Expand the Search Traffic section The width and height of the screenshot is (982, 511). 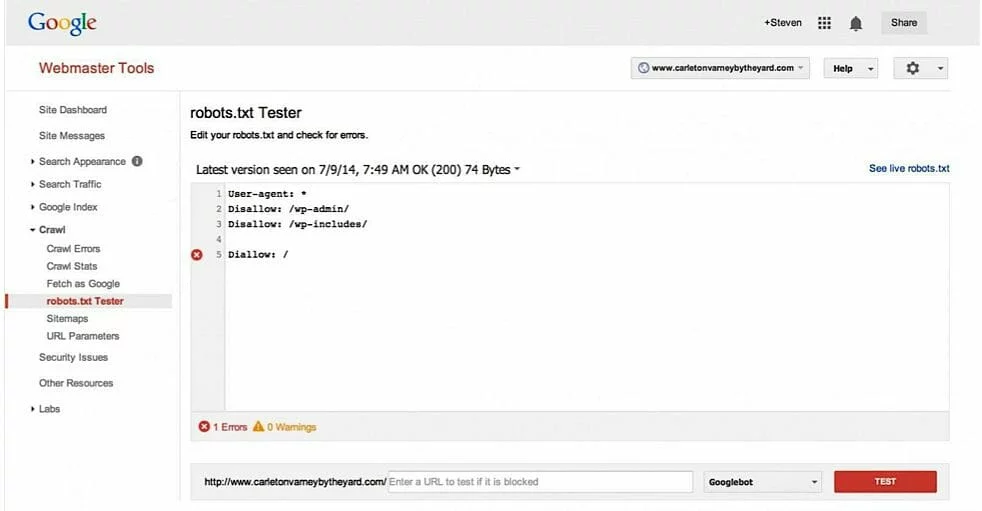tap(69, 184)
